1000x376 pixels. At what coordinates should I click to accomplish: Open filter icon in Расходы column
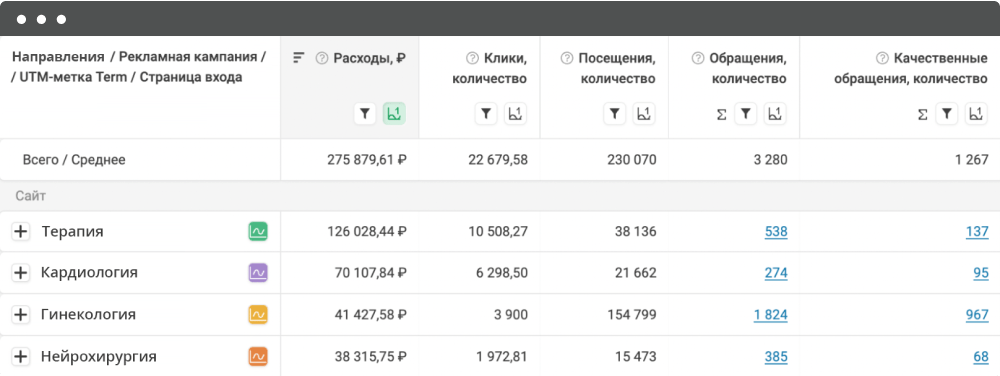tap(365, 114)
